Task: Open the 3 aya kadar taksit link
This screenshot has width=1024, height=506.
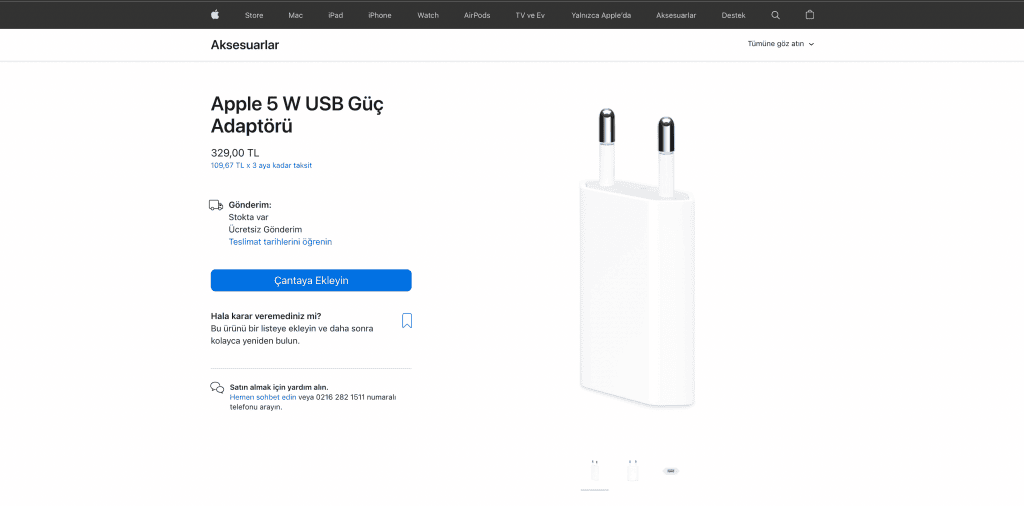Action: pos(261,165)
